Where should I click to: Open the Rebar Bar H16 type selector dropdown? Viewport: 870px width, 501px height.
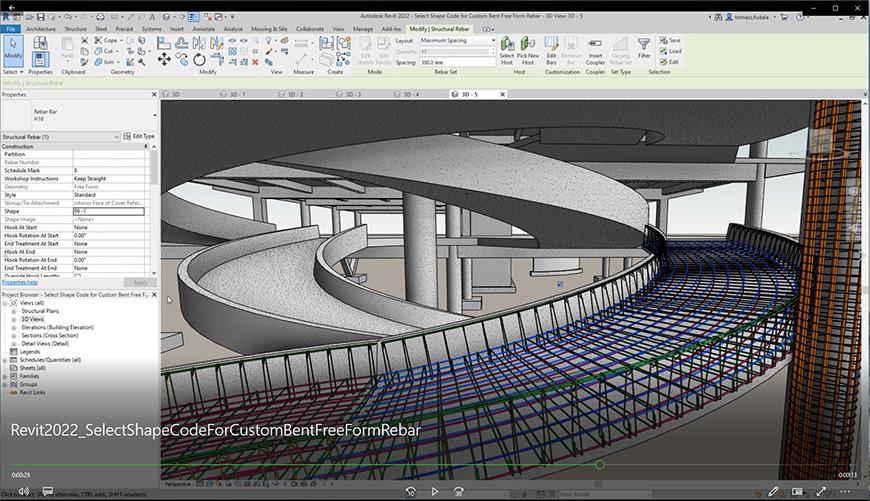pos(155,115)
